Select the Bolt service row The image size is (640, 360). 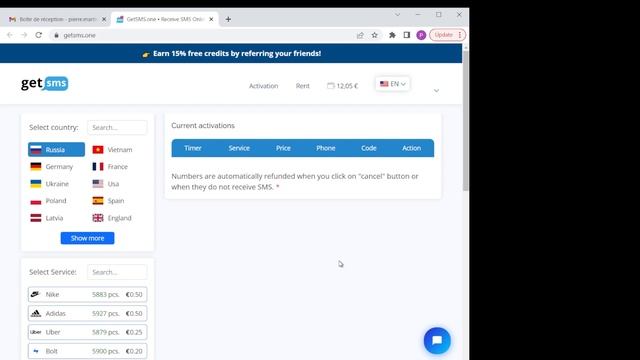[x=87, y=351]
